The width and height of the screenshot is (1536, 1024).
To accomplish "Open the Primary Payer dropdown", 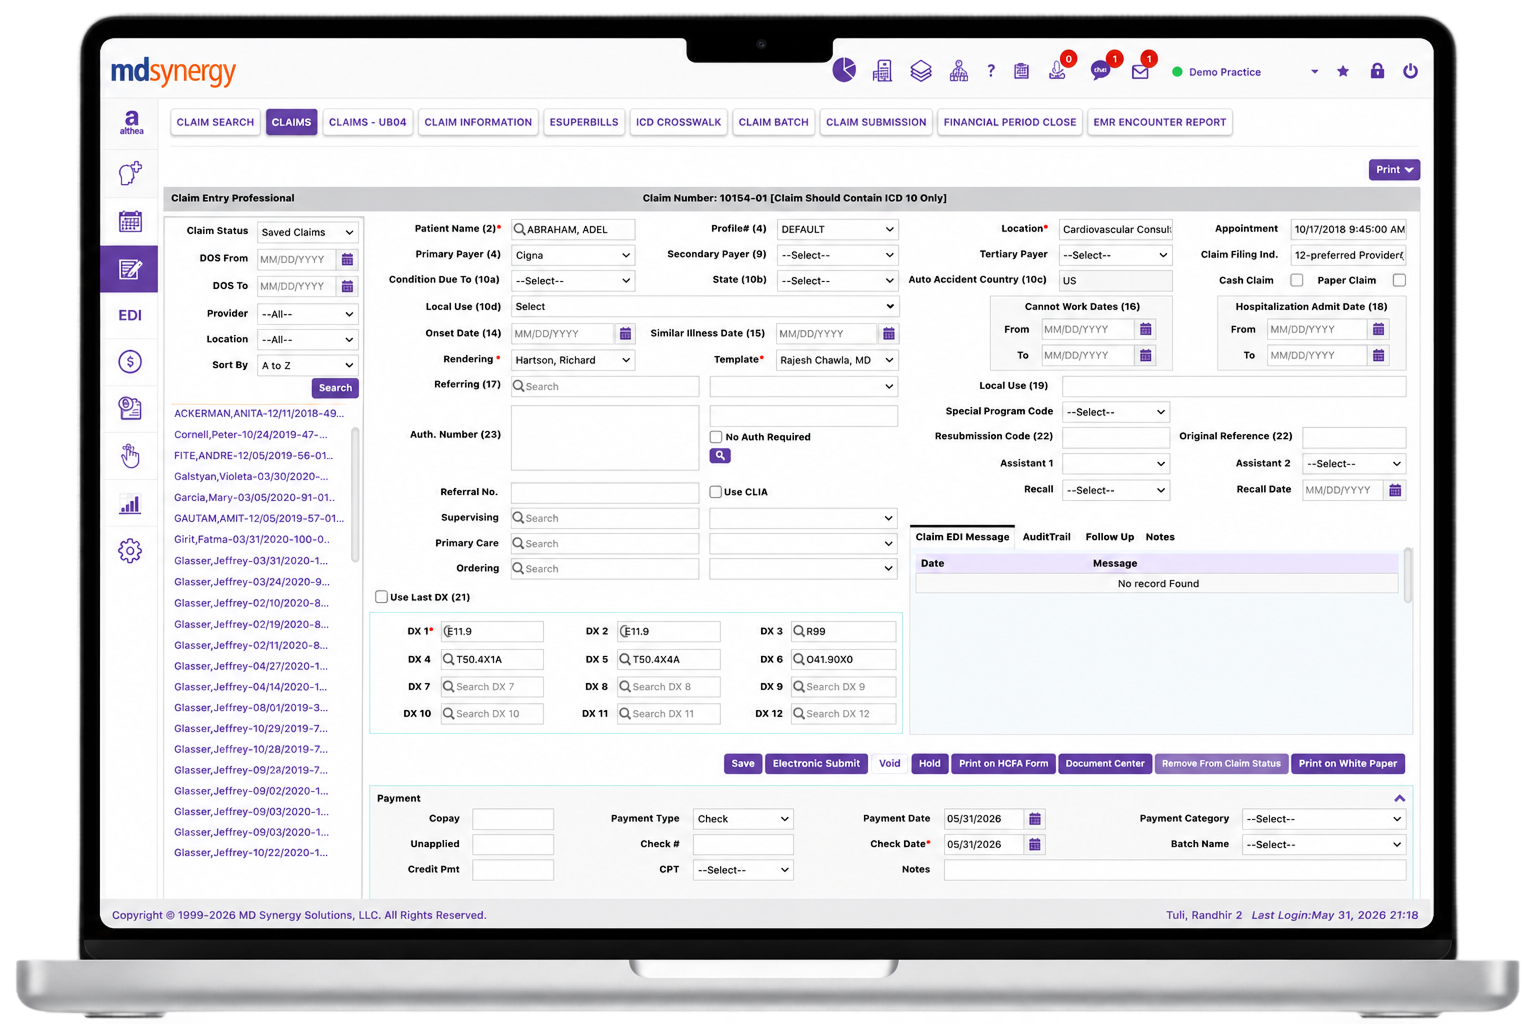I will (573, 255).
